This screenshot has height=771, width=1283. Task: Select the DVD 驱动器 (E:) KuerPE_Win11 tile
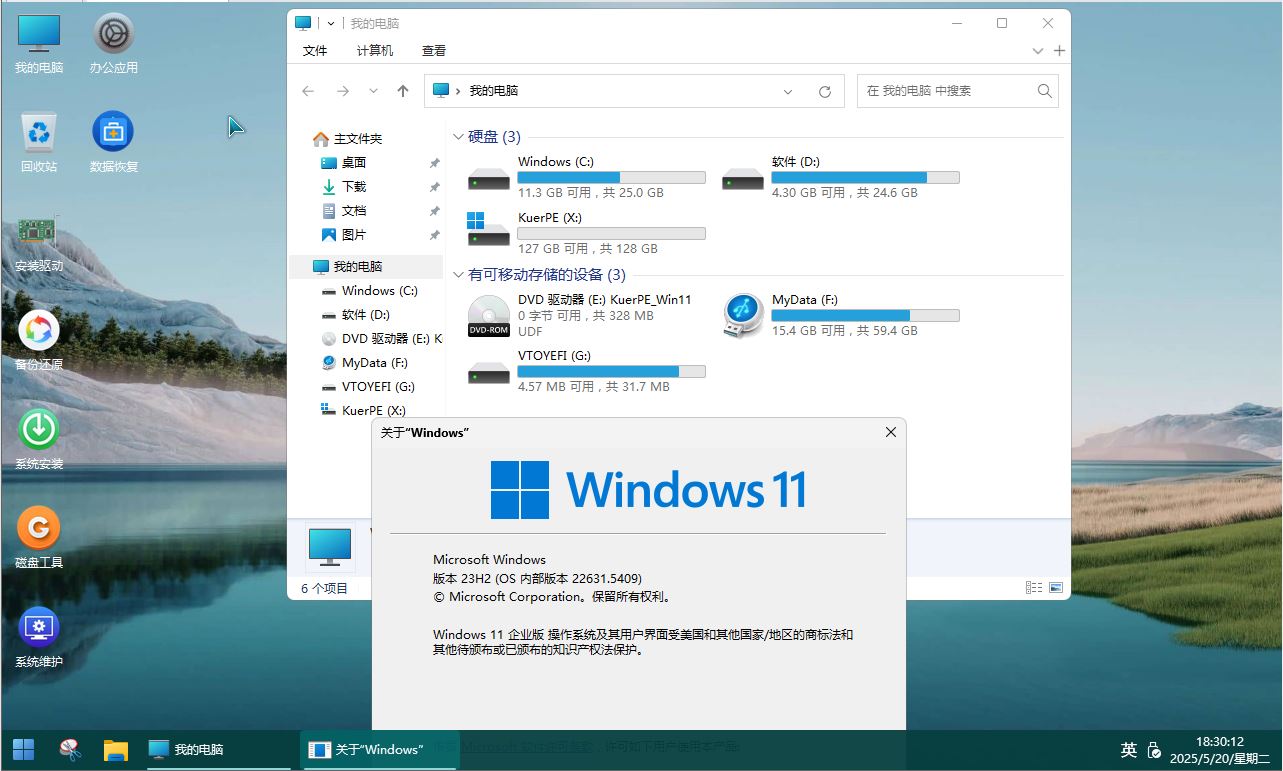click(587, 315)
